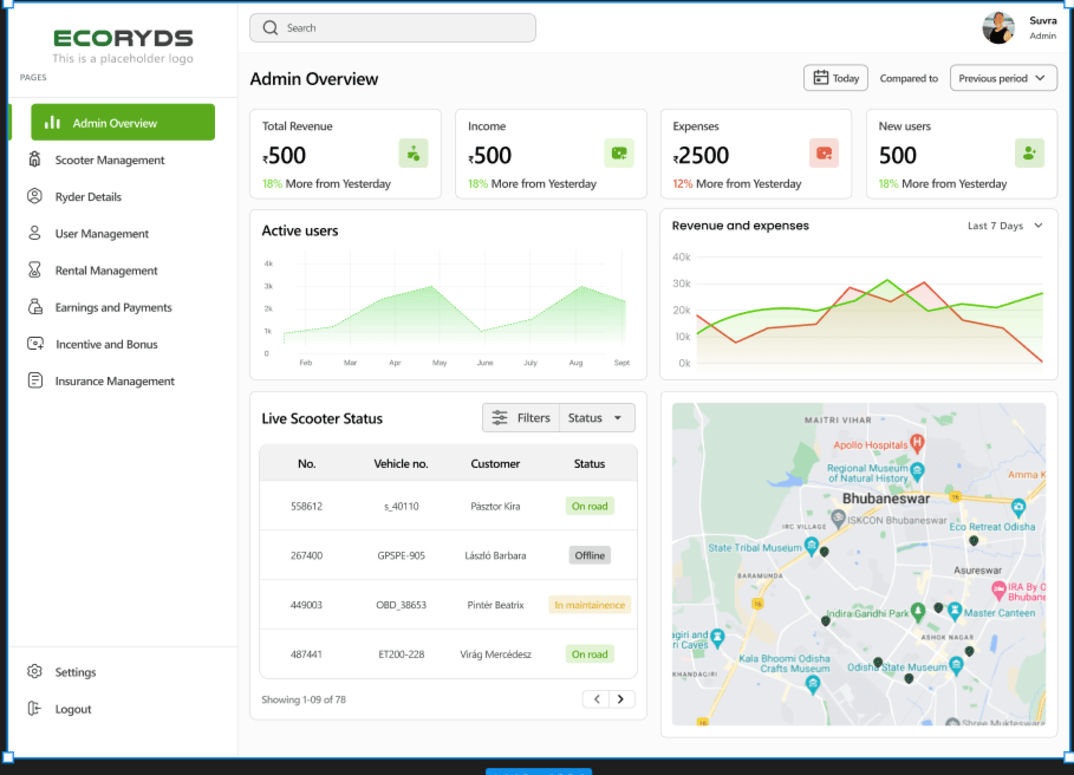Click the Scooter Management sidebar icon
Image resolution: width=1074 pixels, height=775 pixels.
click(x=35, y=160)
